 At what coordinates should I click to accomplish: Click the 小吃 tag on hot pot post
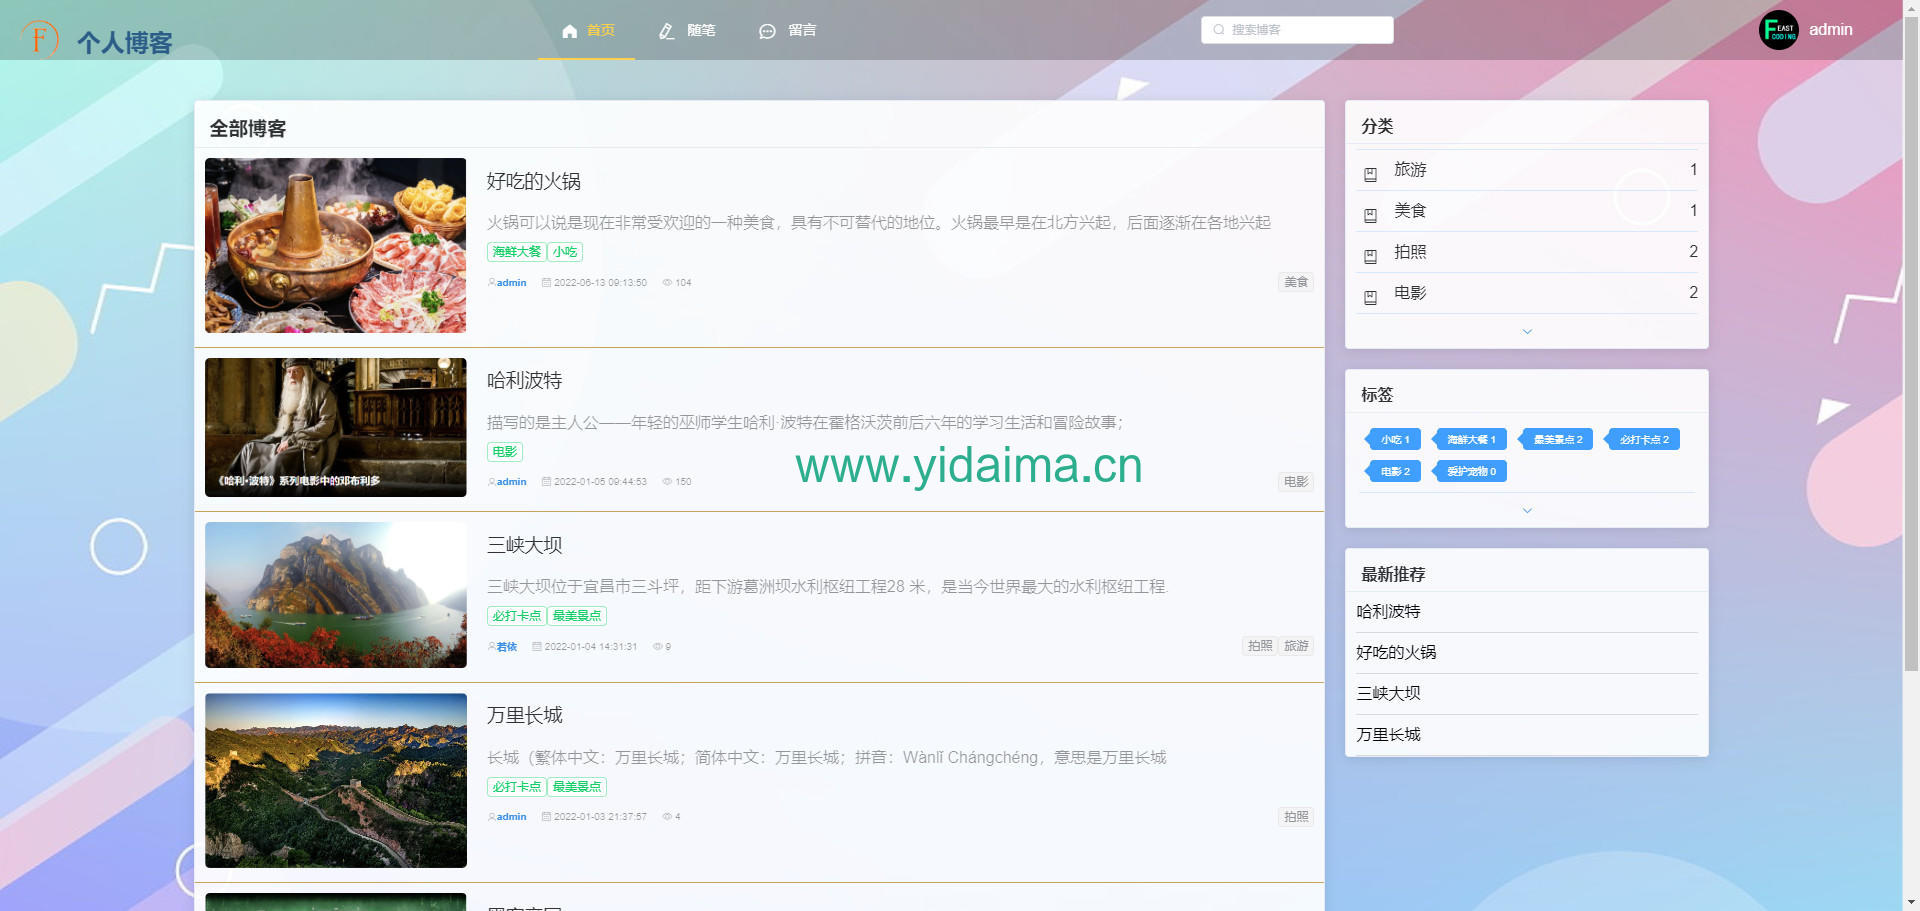click(565, 252)
